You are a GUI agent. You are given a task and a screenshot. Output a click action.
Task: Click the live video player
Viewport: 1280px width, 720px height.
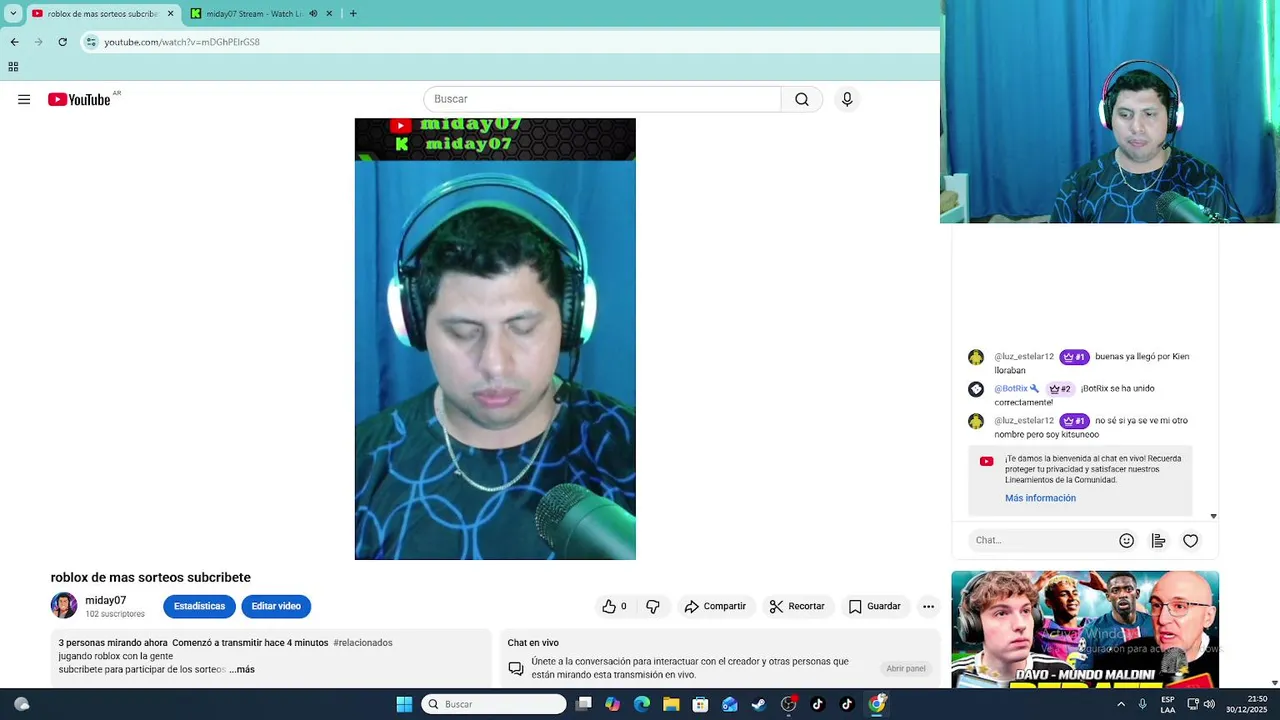(x=495, y=339)
